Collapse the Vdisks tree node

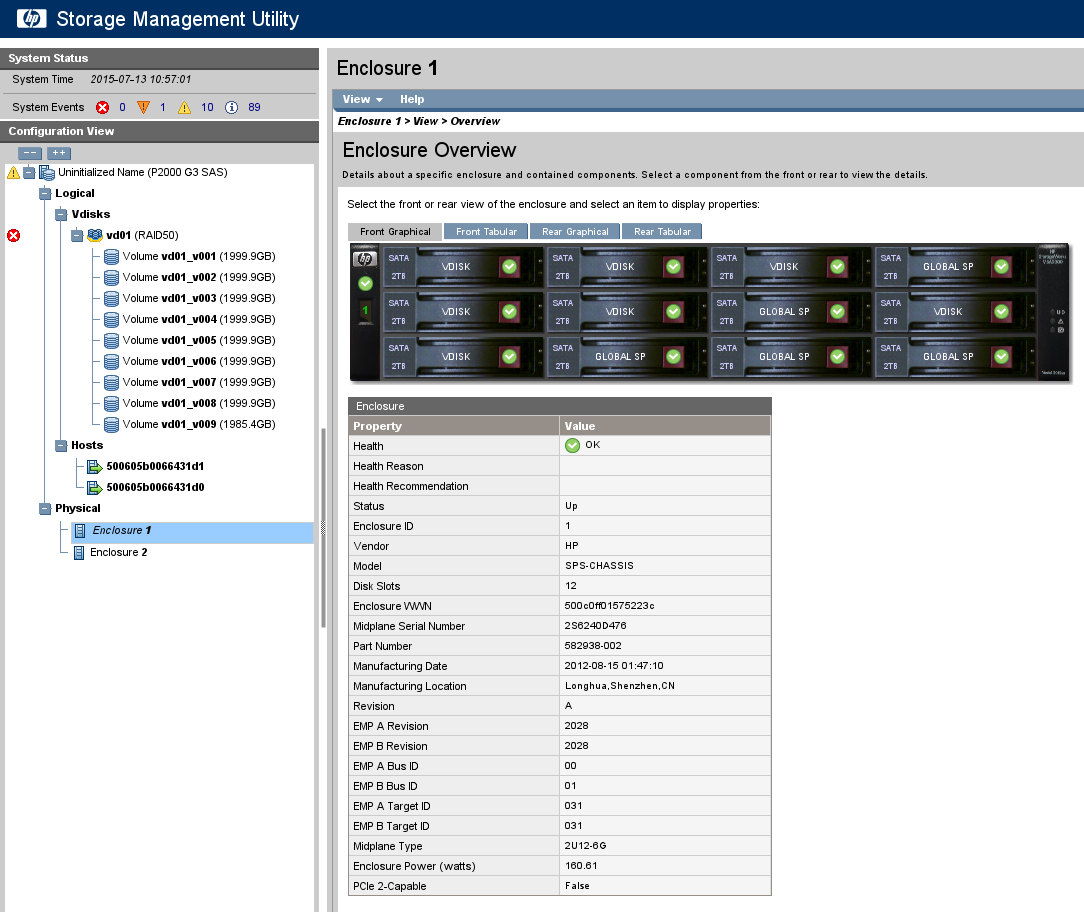tap(61, 214)
